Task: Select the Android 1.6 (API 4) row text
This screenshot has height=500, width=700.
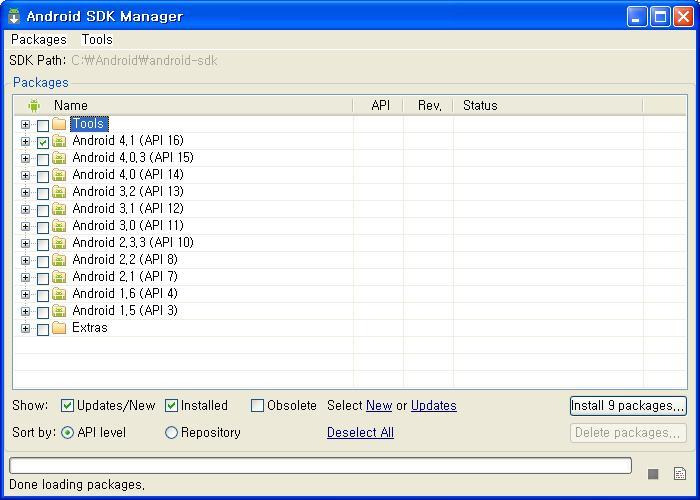Action: 125,293
